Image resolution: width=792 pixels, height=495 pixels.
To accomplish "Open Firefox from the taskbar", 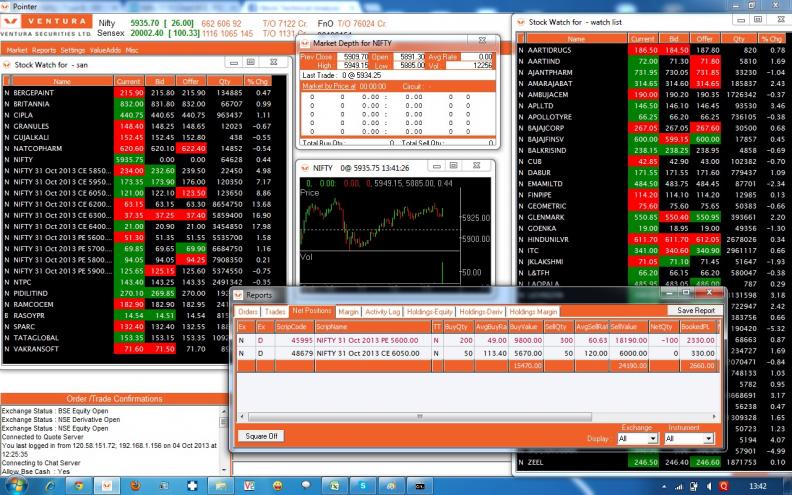I will coord(135,486).
